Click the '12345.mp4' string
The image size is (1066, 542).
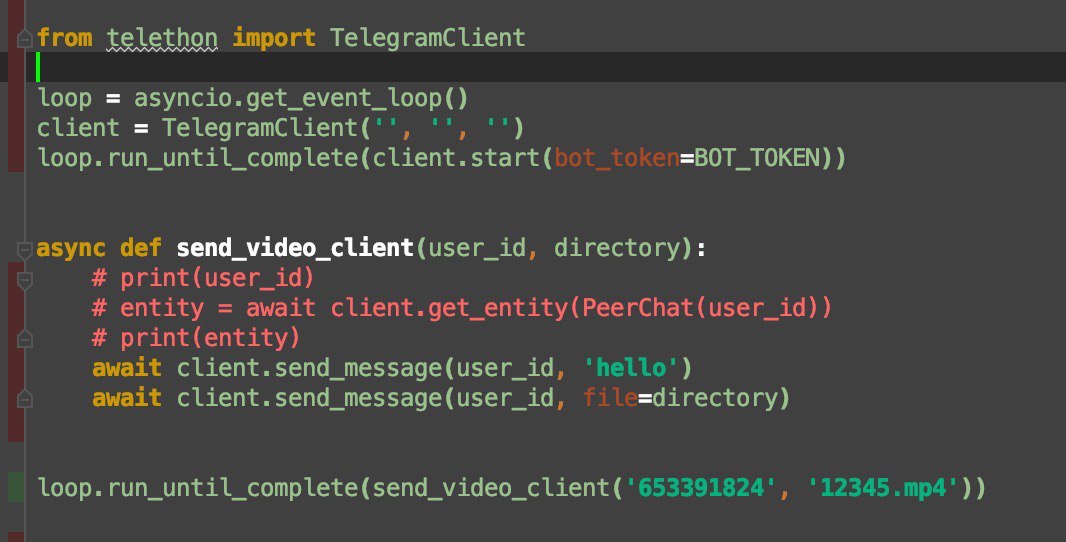pyautogui.click(x=882, y=488)
